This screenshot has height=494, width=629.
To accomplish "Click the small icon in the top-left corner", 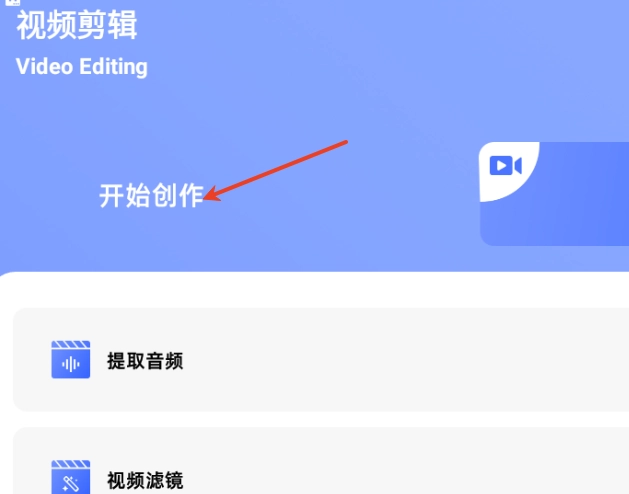I will tap(12, 2).
